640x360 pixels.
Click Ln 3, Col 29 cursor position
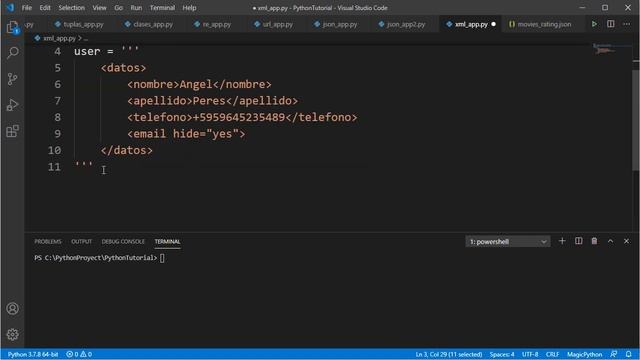[449, 354]
